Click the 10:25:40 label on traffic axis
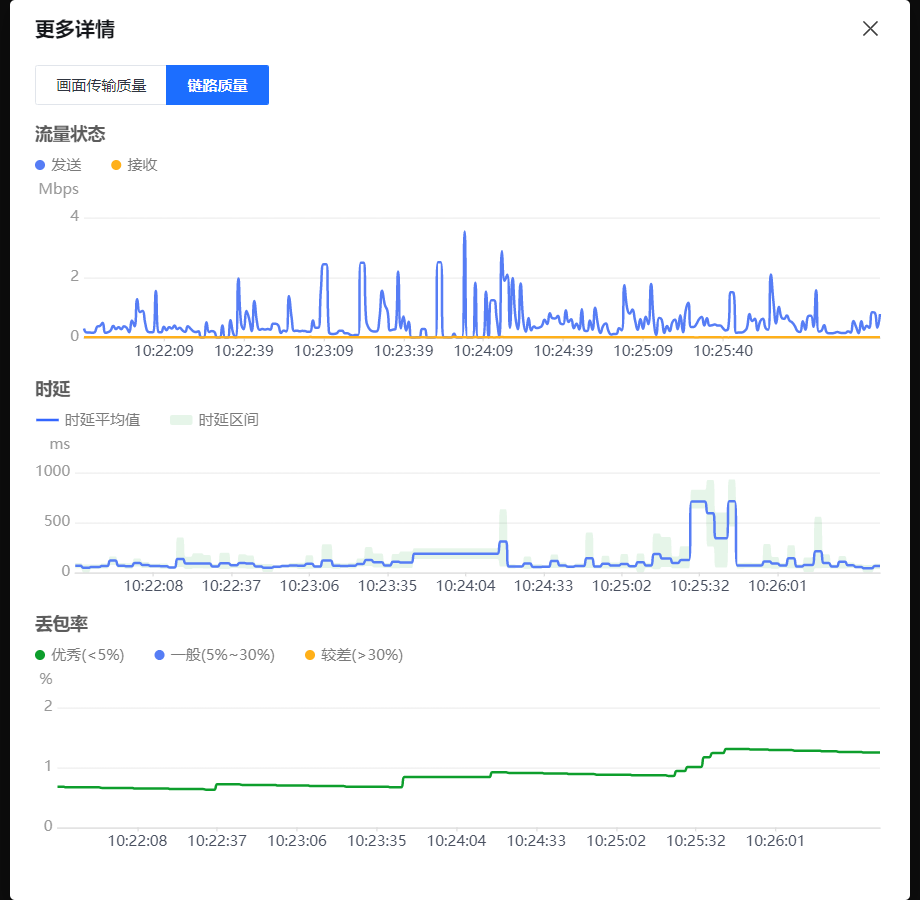The image size is (920, 900). click(723, 351)
